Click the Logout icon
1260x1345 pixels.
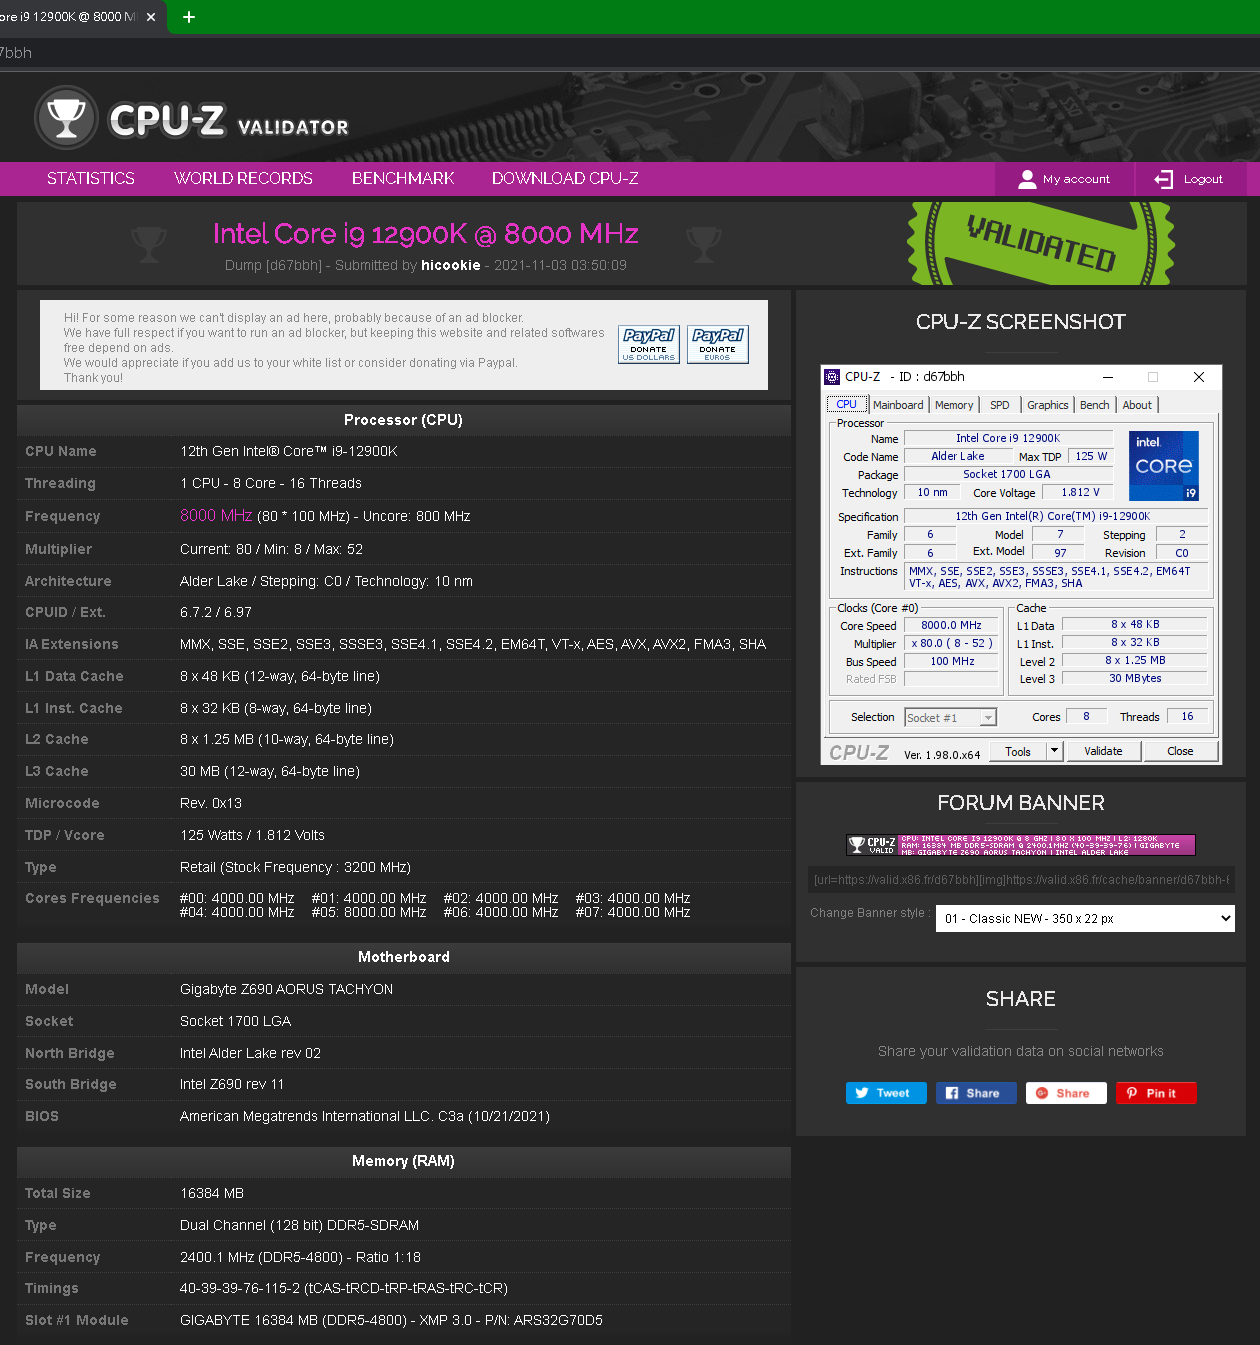click(x=1164, y=179)
